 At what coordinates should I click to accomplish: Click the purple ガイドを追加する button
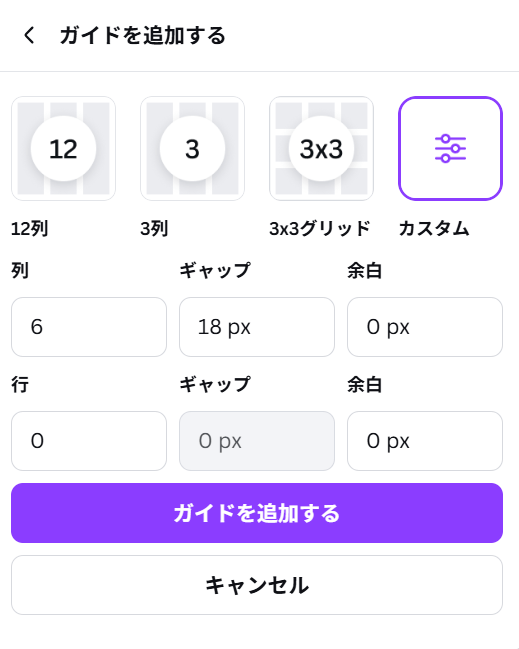tap(257, 513)
